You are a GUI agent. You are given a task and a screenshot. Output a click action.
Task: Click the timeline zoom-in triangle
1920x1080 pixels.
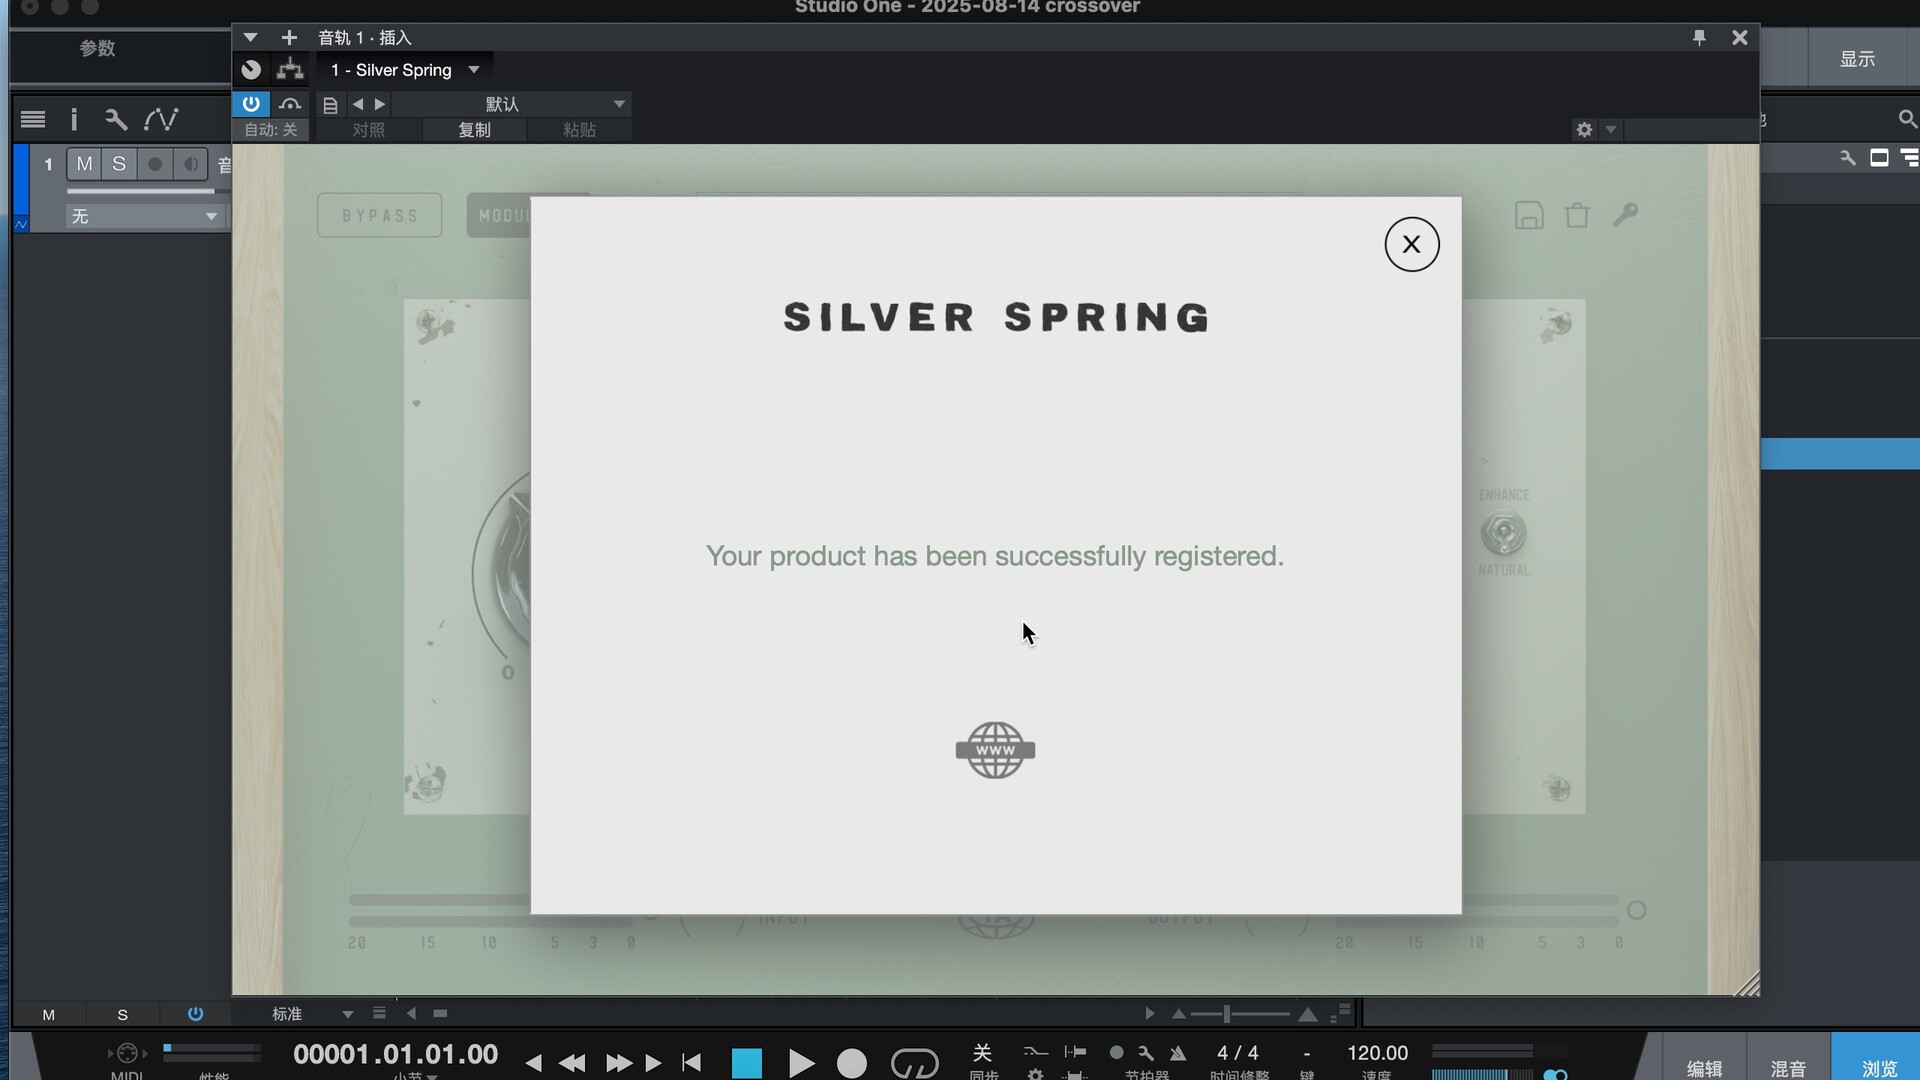coord(1307,1014)
